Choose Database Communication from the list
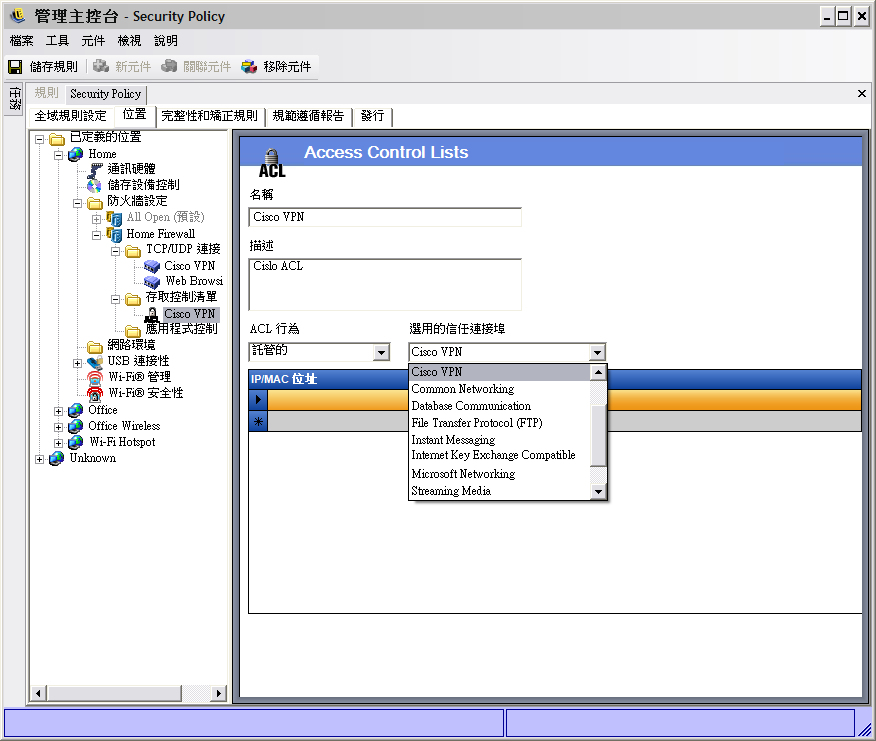 (x=499, y=406)
